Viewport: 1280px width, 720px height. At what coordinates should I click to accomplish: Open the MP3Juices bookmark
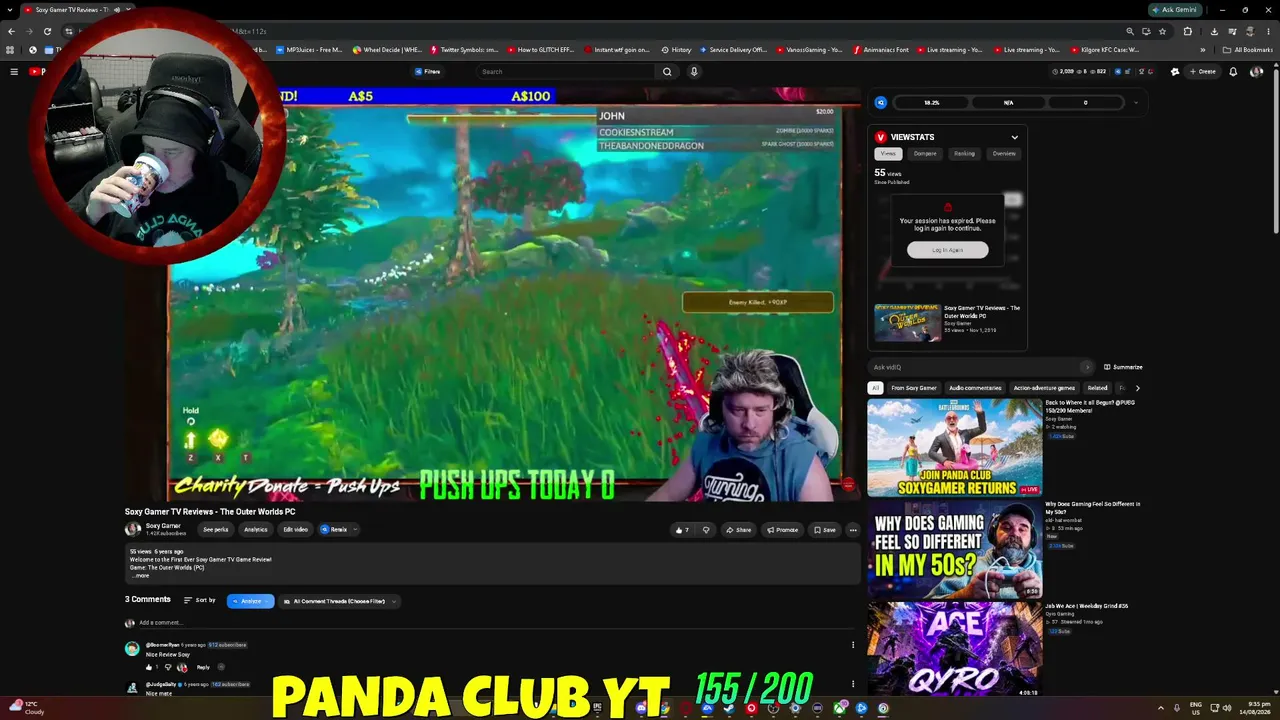309,49
